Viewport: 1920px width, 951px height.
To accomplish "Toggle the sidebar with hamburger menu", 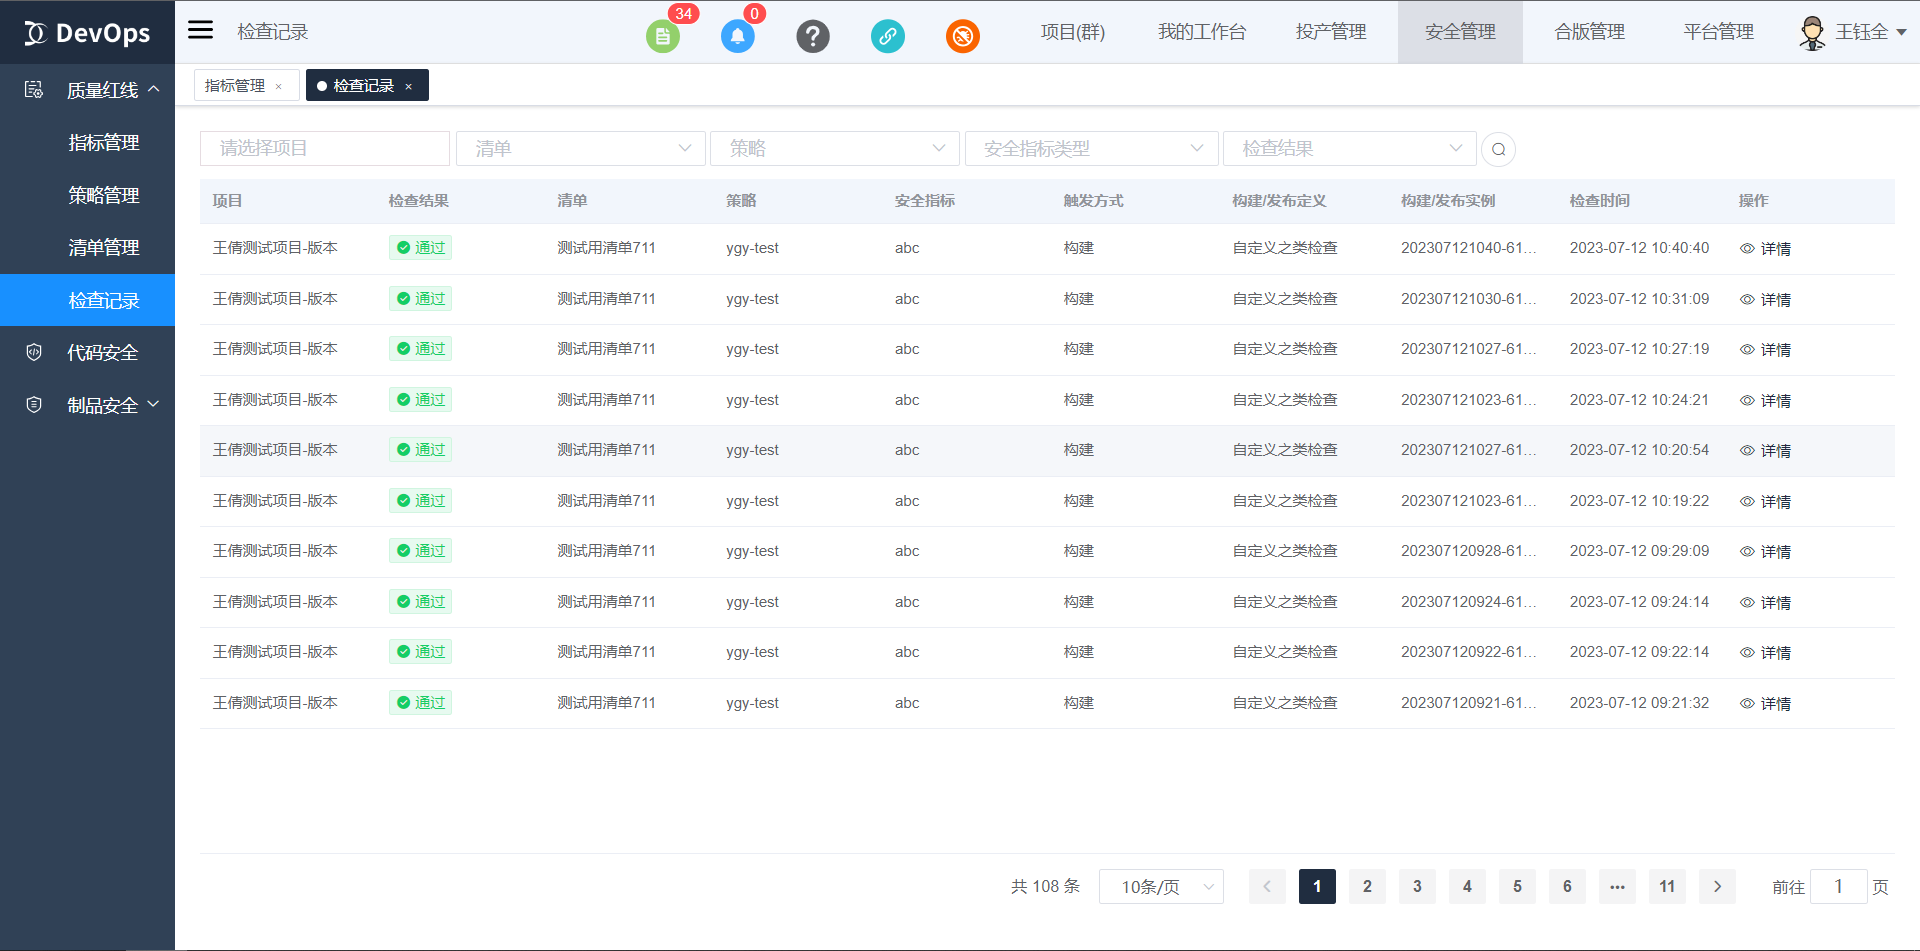I will [x=200, y=30].
